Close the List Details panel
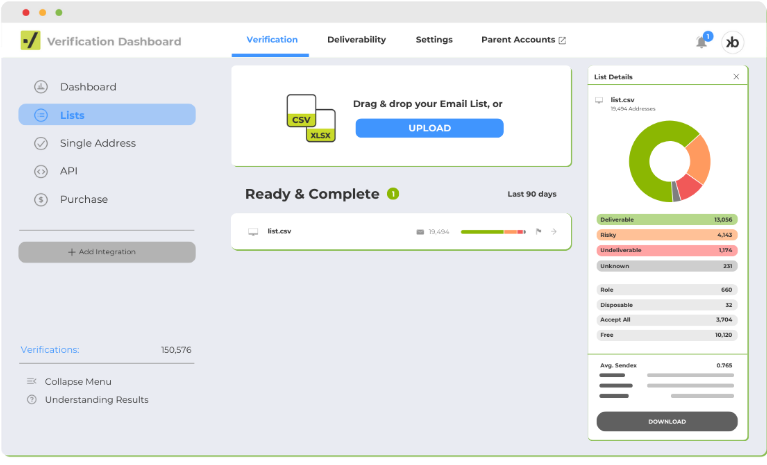The width and height of the screenshot is (767, 465). 736,77
